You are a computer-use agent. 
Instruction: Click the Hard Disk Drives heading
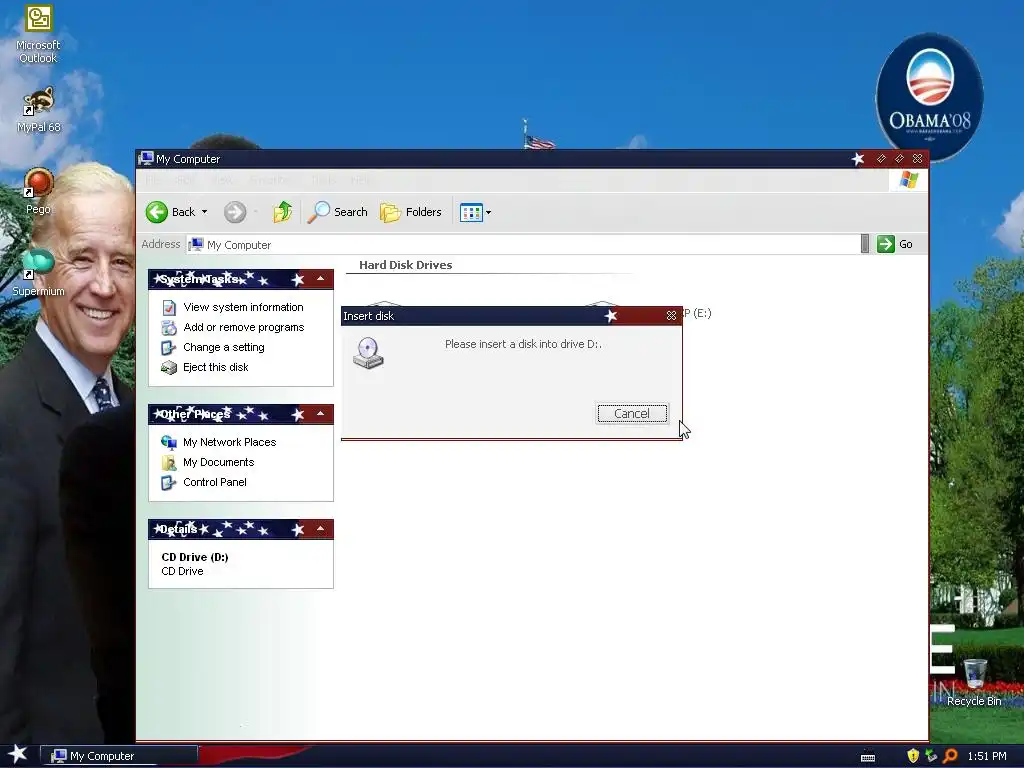[x=406, y=264]
